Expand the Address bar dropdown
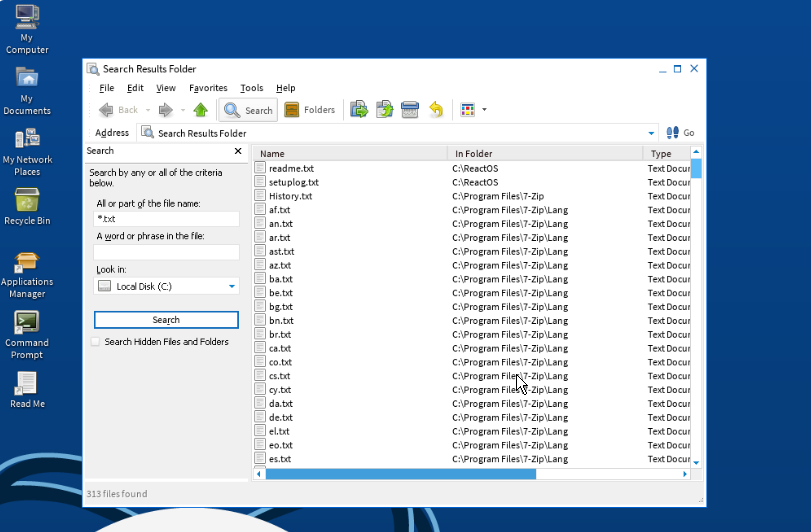Screen dimensions: 811x532 [x=651, y=133]
